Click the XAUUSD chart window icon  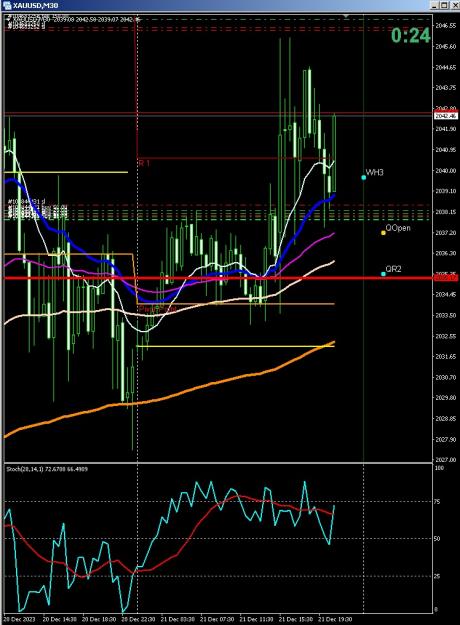[8, 6]
